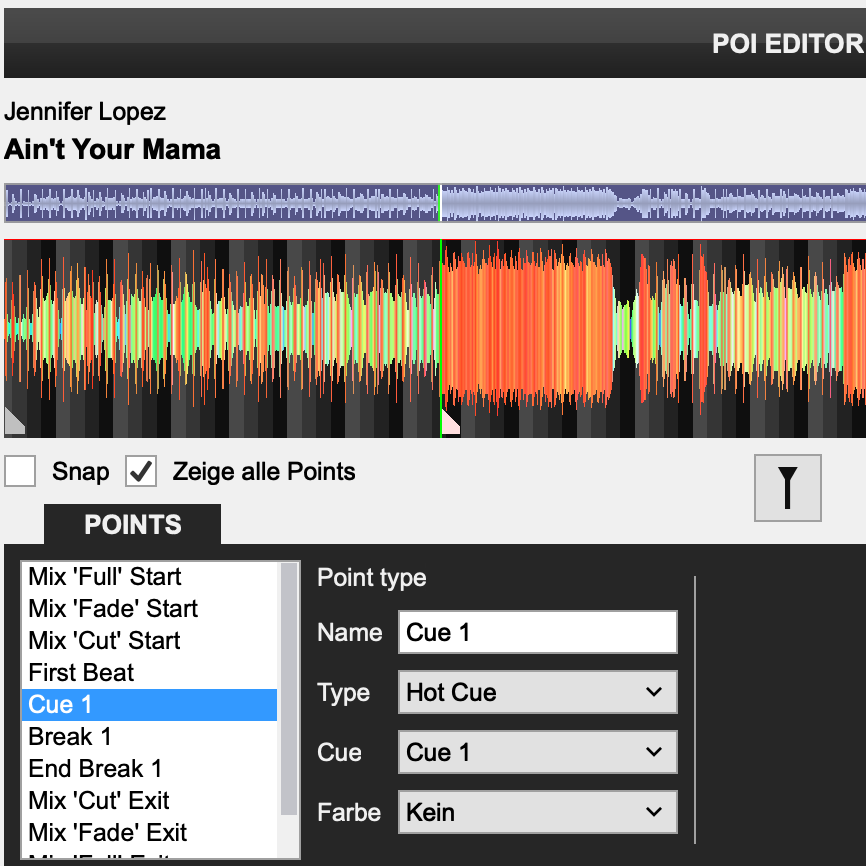Click the artist name Jennifer Lopez
This screenshot has height=866, width=866.
pos(85,112)
